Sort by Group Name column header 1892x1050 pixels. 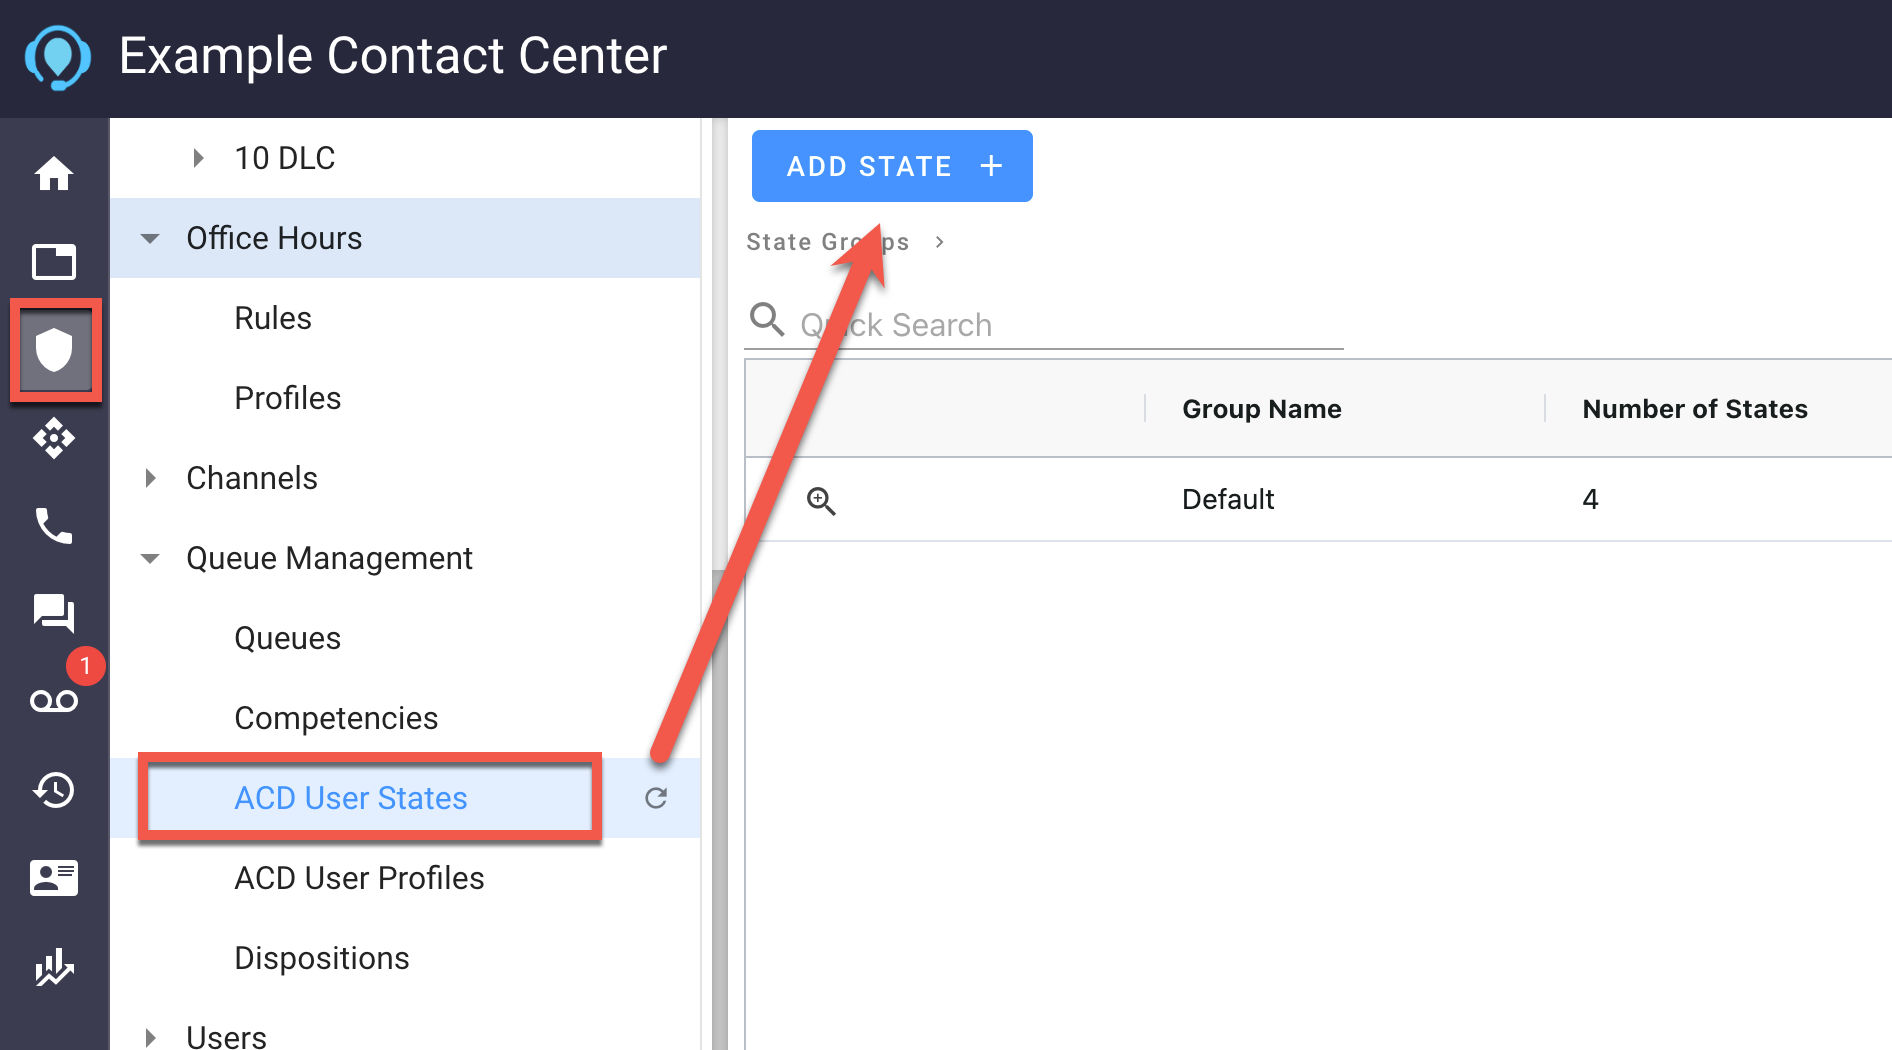point(1262,409)
